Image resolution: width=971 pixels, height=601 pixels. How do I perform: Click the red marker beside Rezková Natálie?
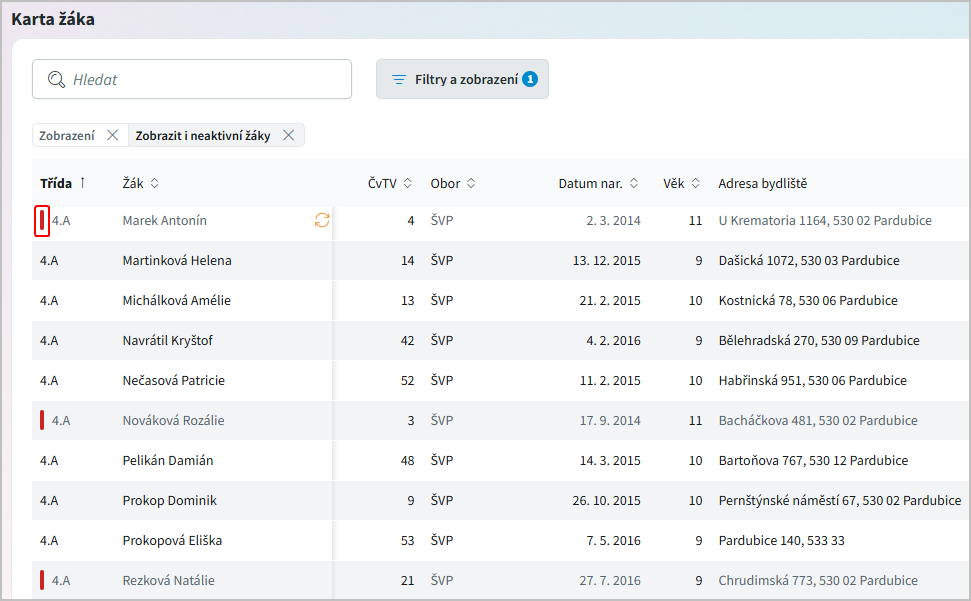click(41, 580)
